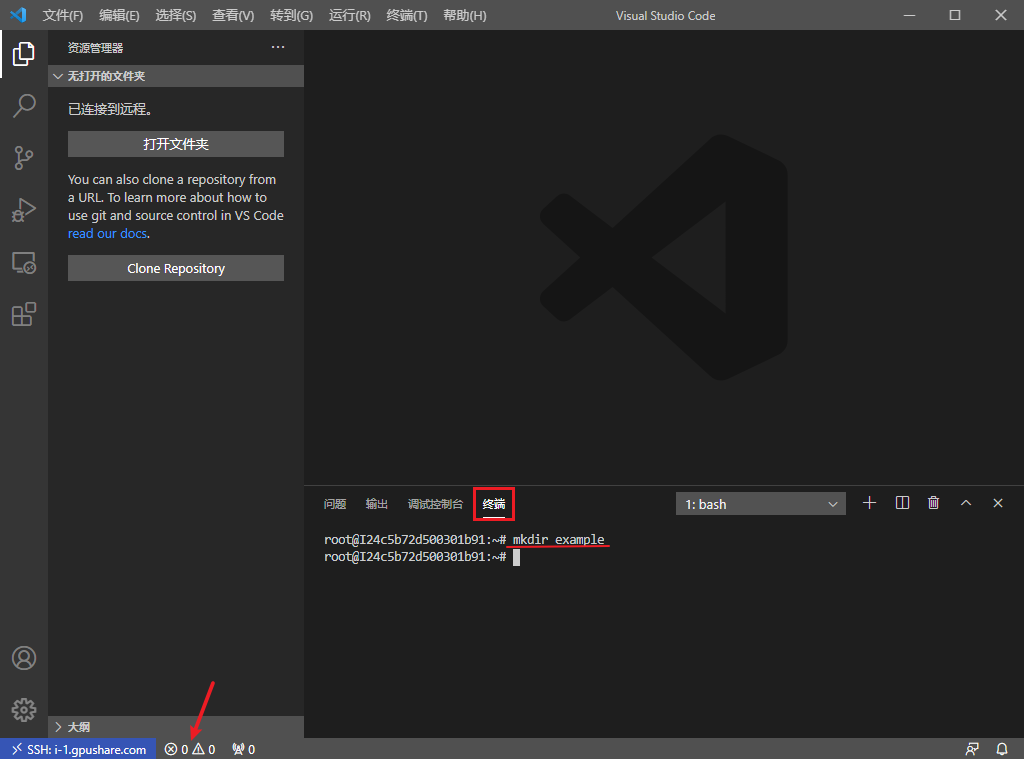The image size is (1024, 759).
Task: Expand the 大纲 outline section
Action: 176,726
